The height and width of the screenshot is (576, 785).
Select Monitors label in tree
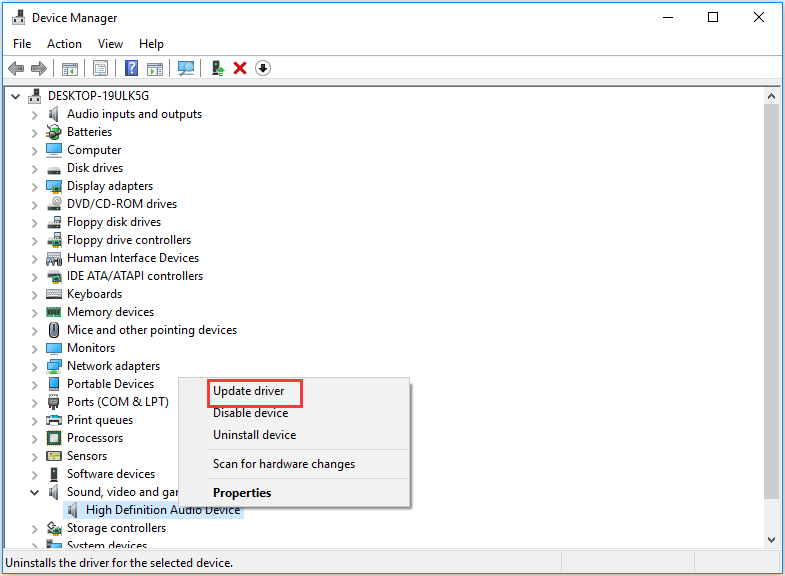pyautogui.click(x=91, y=348)
